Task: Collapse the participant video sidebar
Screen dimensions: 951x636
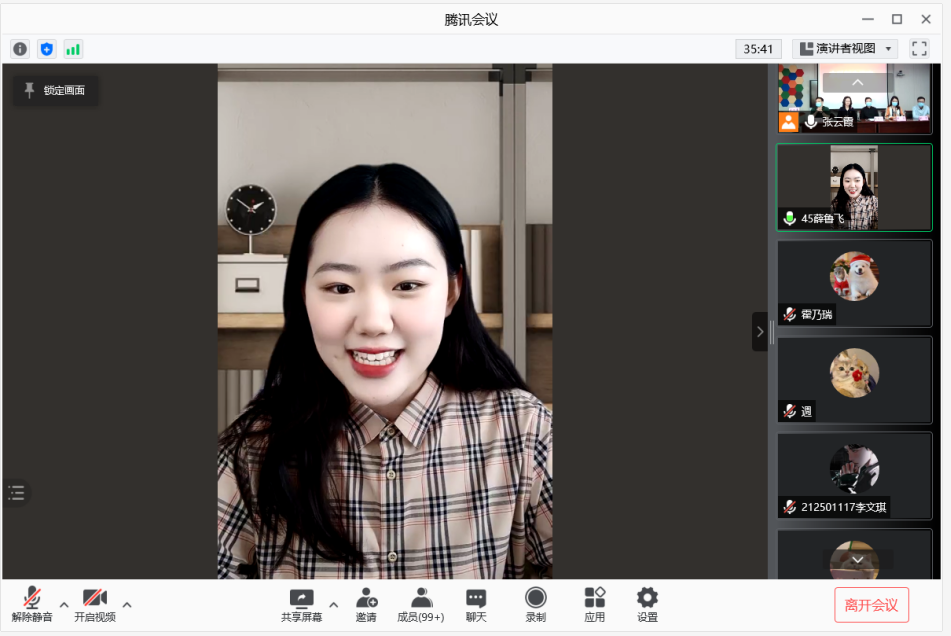Action: coord(760,331)
